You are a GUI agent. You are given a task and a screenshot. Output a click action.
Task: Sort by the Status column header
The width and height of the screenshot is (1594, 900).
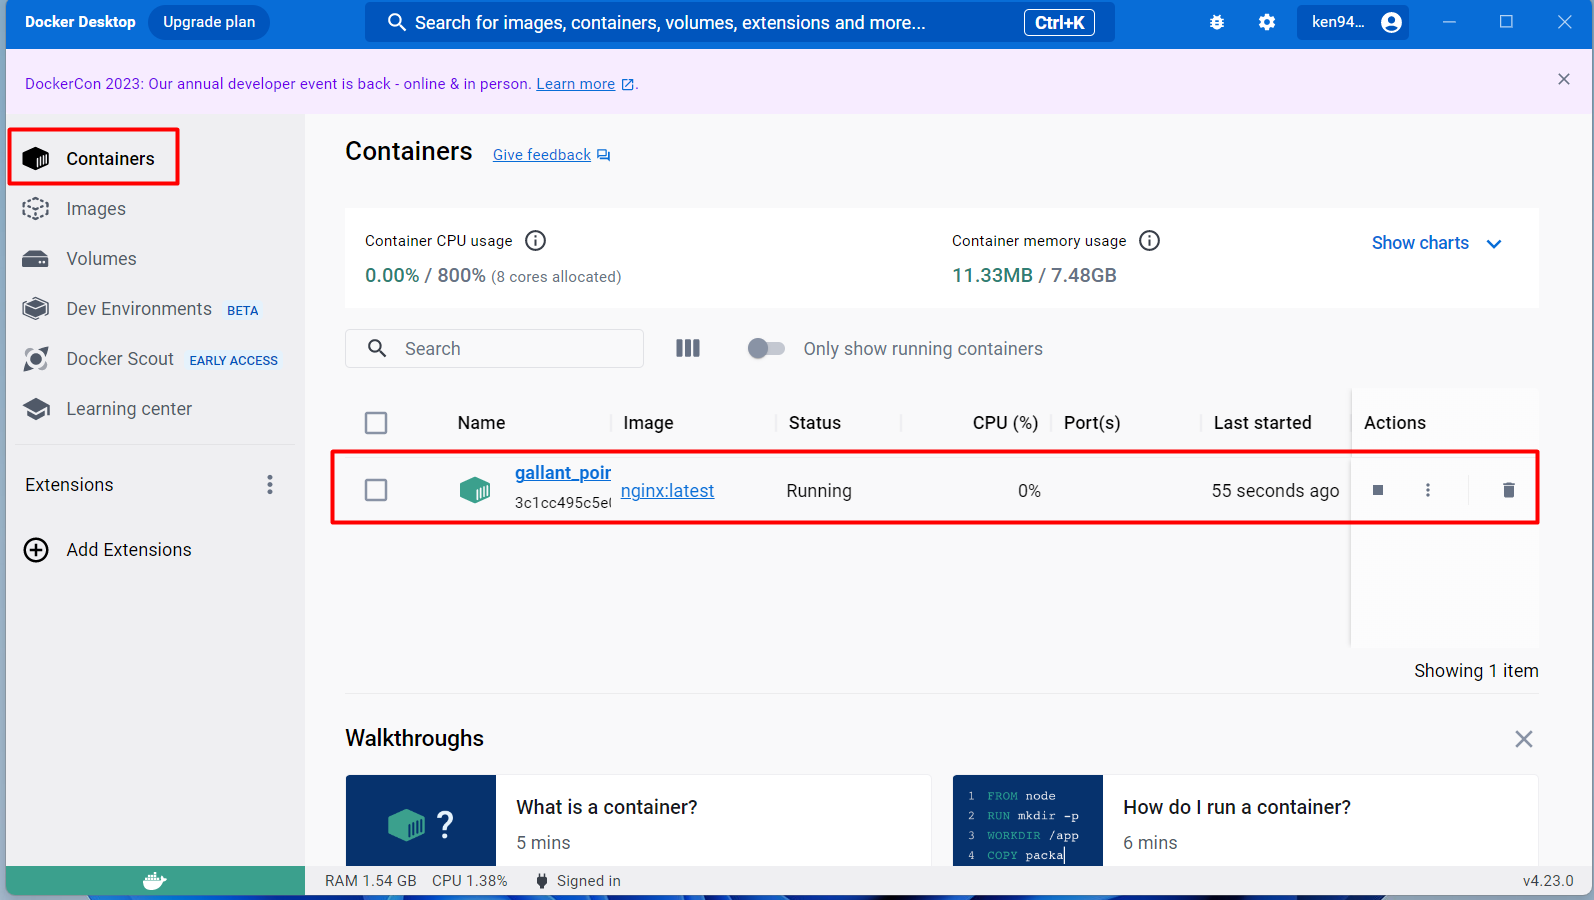(x=815, y=423)
